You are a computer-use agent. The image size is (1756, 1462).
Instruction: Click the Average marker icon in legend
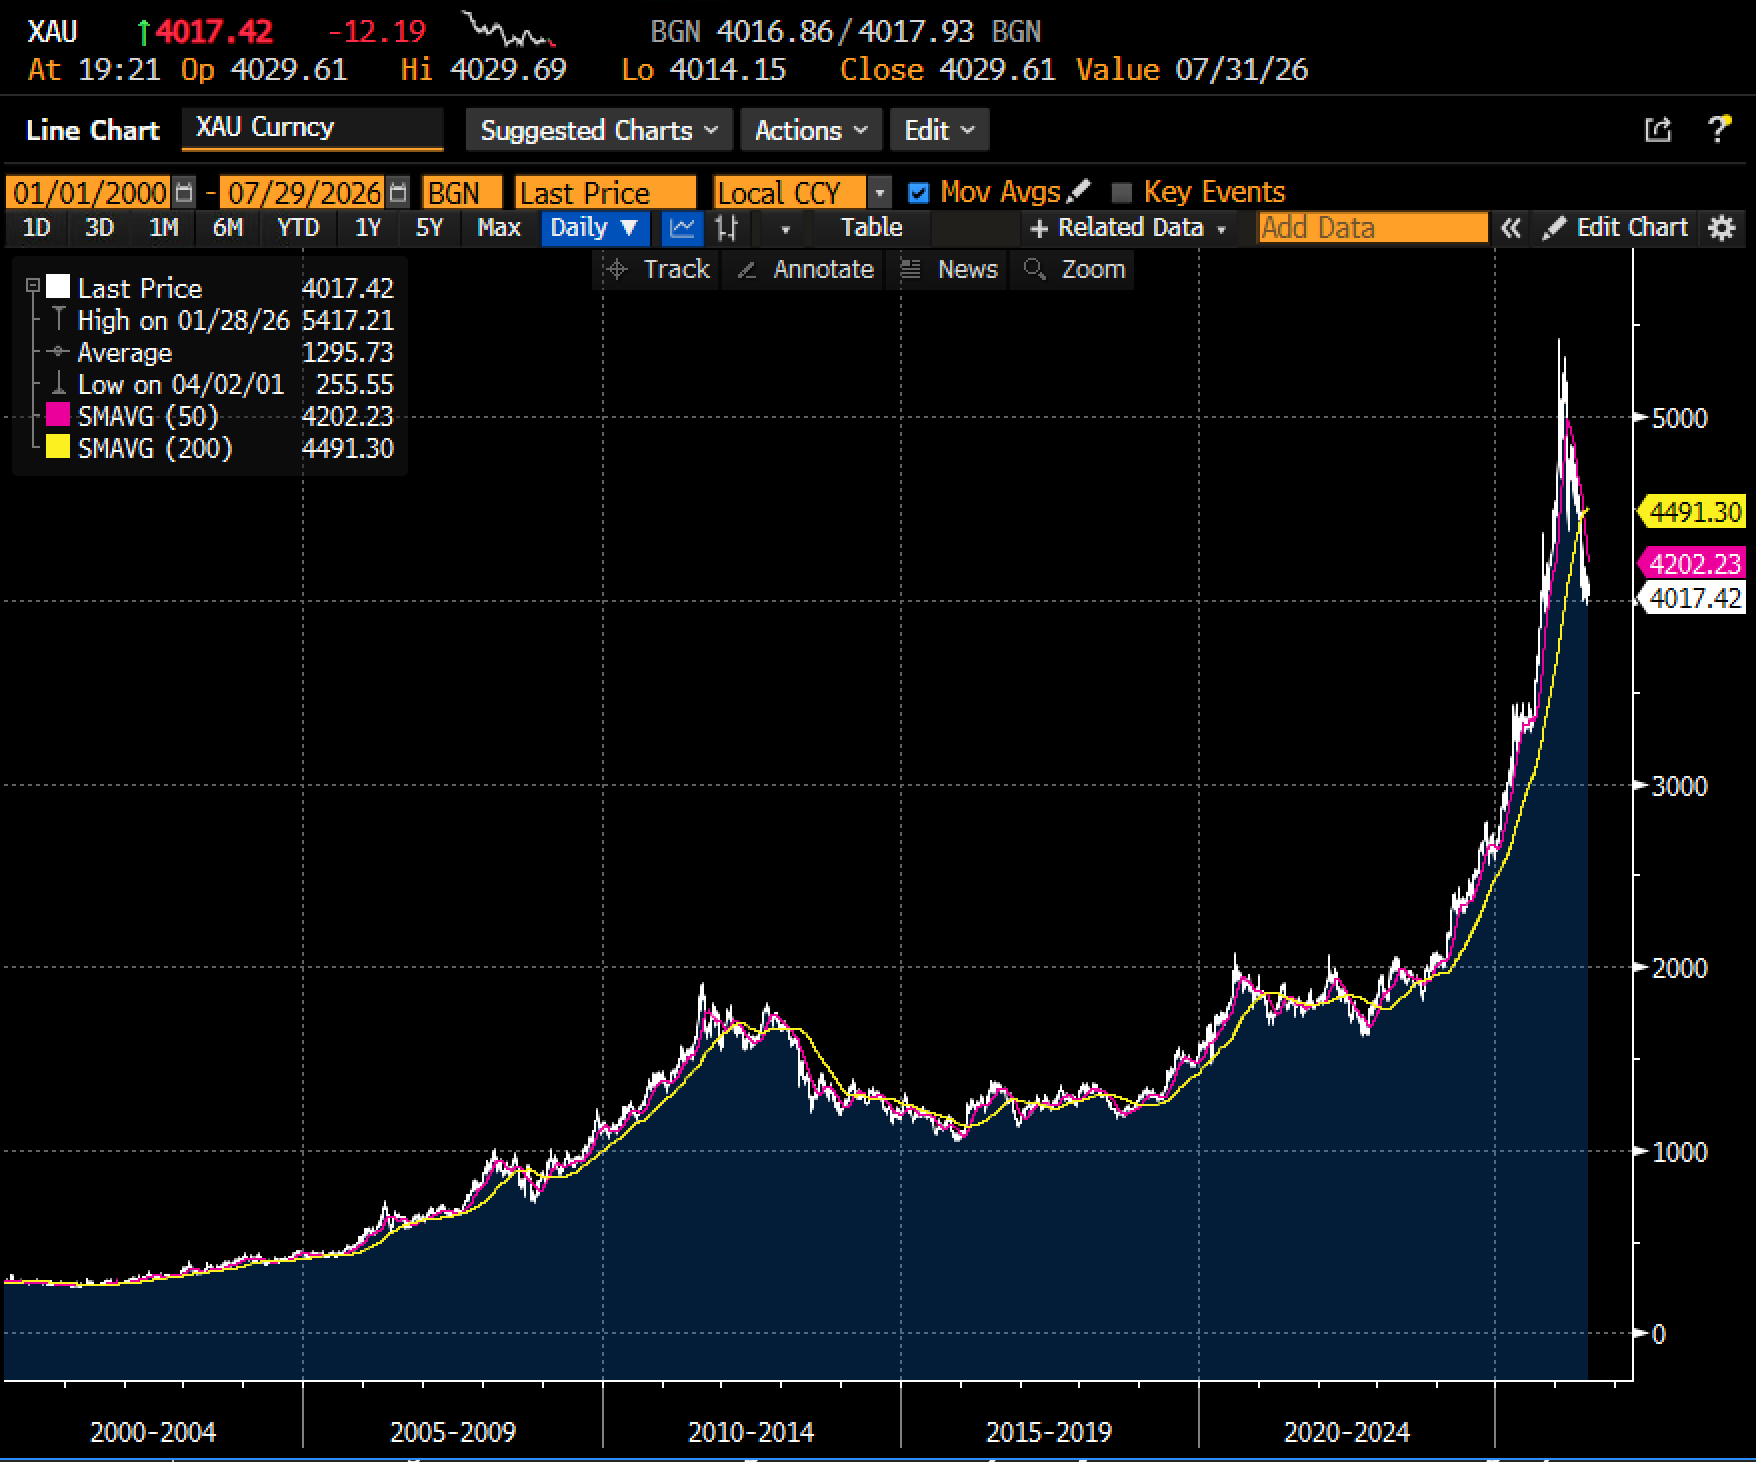59,352
